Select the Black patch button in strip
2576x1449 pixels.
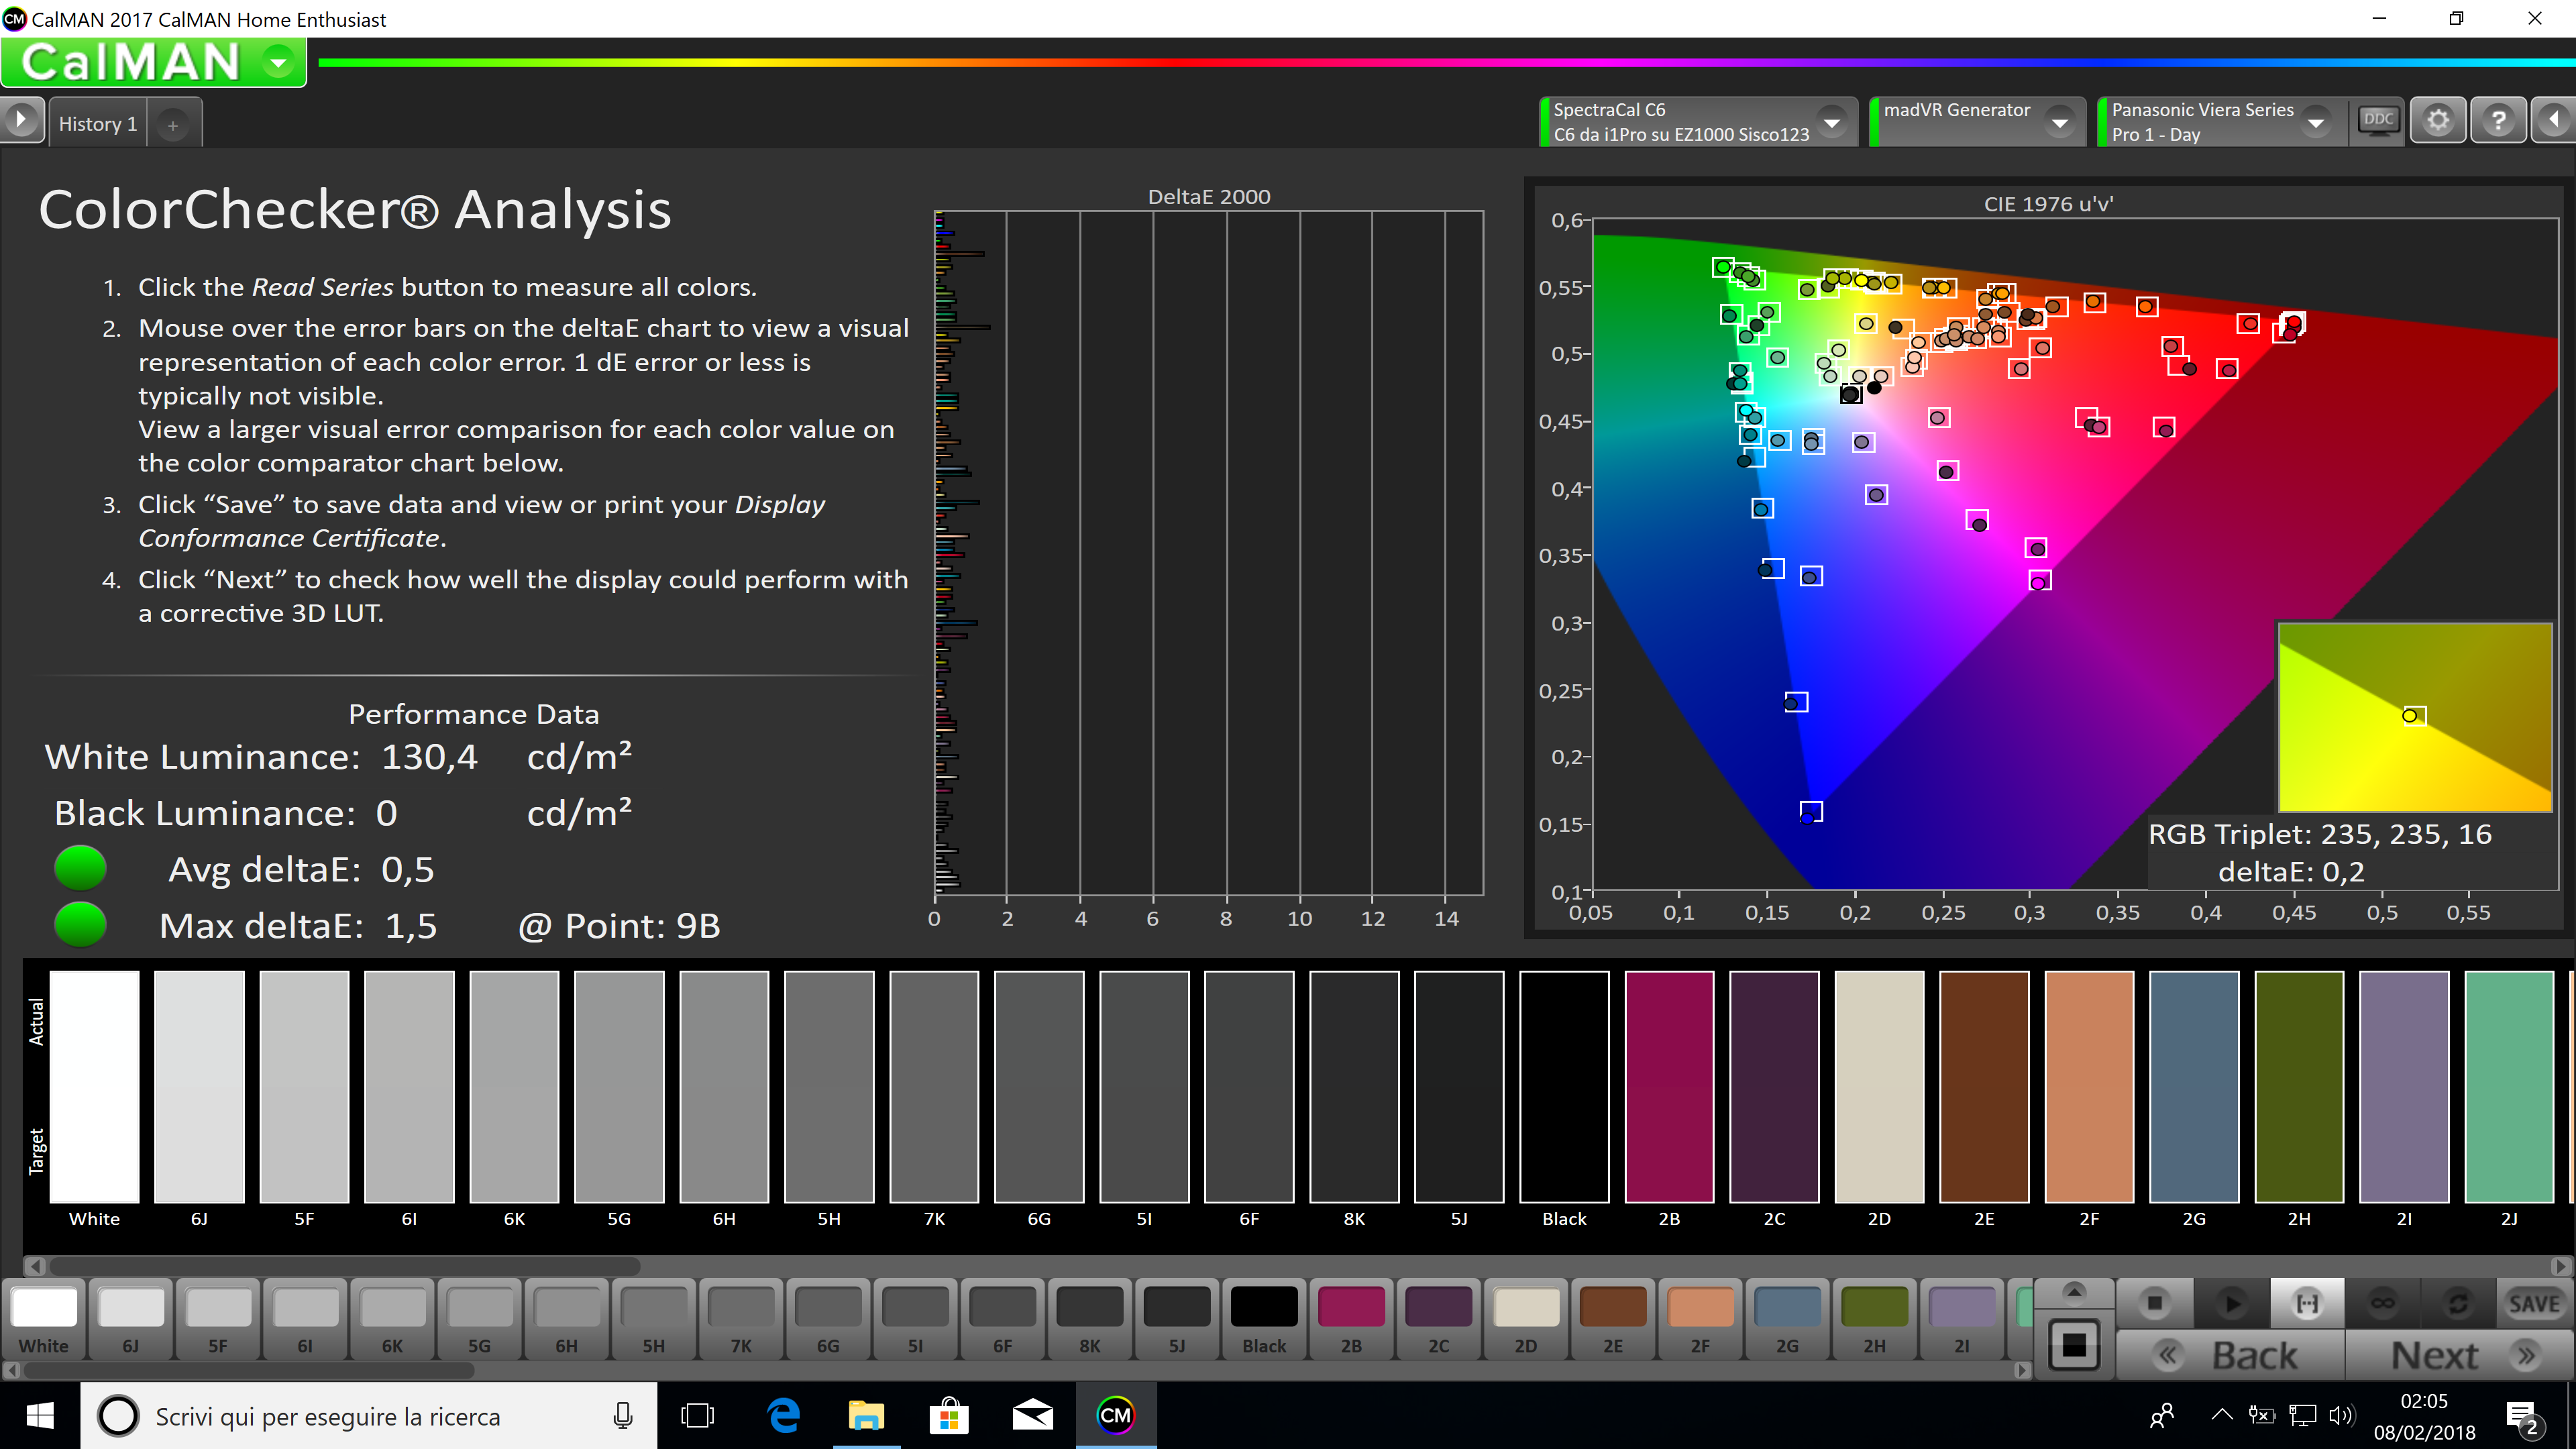[1264, 1318]
